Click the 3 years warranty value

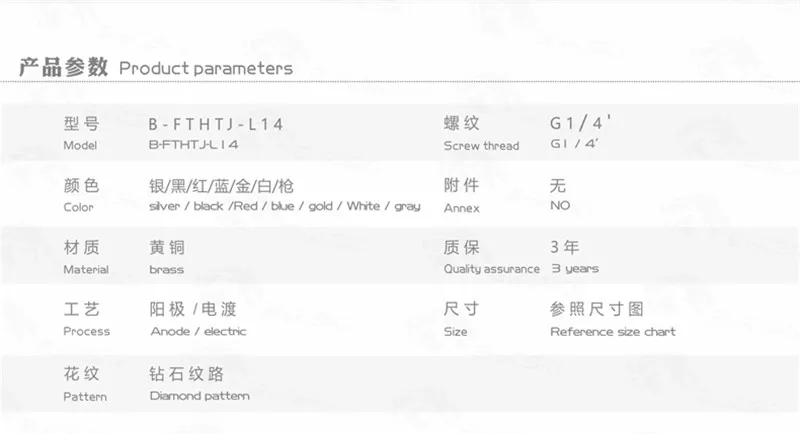[574, 268]
